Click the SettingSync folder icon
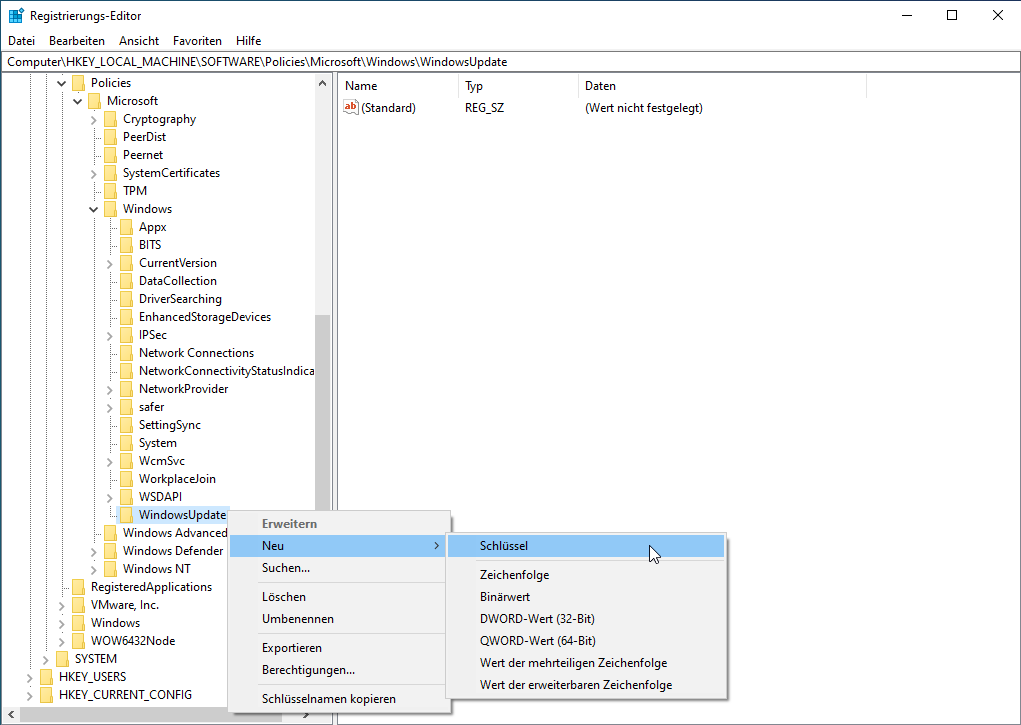This screenshot has height=725, width=1021. [x=127, y=425]
